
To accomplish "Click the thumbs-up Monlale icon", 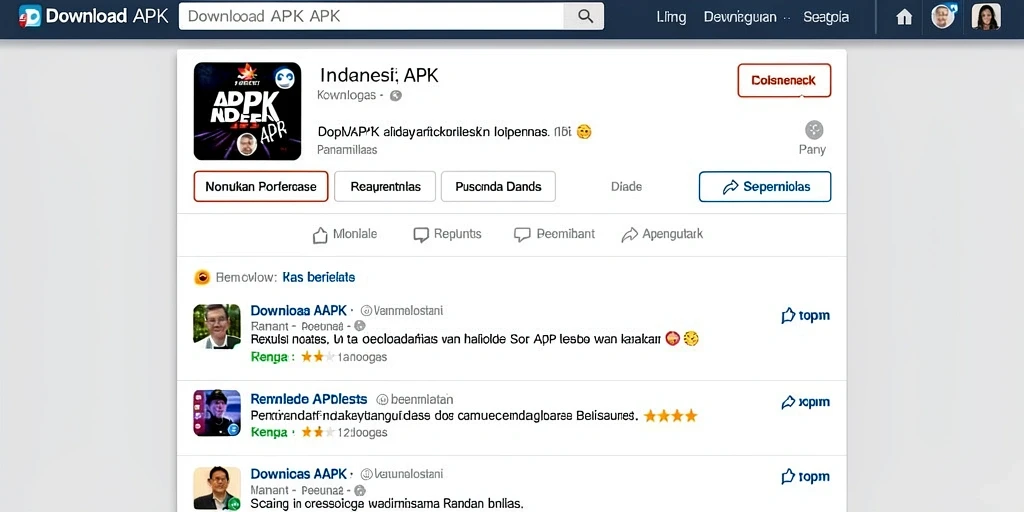I will click(x=320, y=234).
